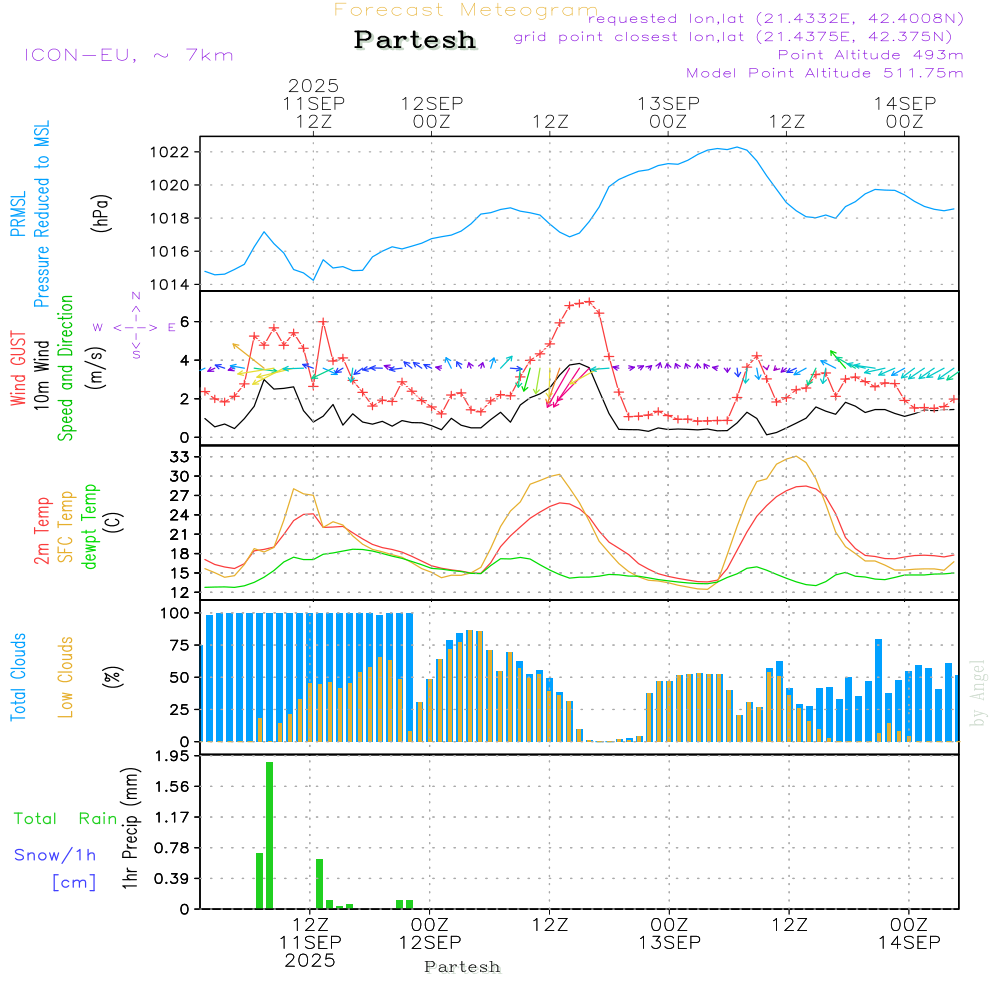
Task: Click the Wind GUST axis label
Action: (x=18, y=369)
